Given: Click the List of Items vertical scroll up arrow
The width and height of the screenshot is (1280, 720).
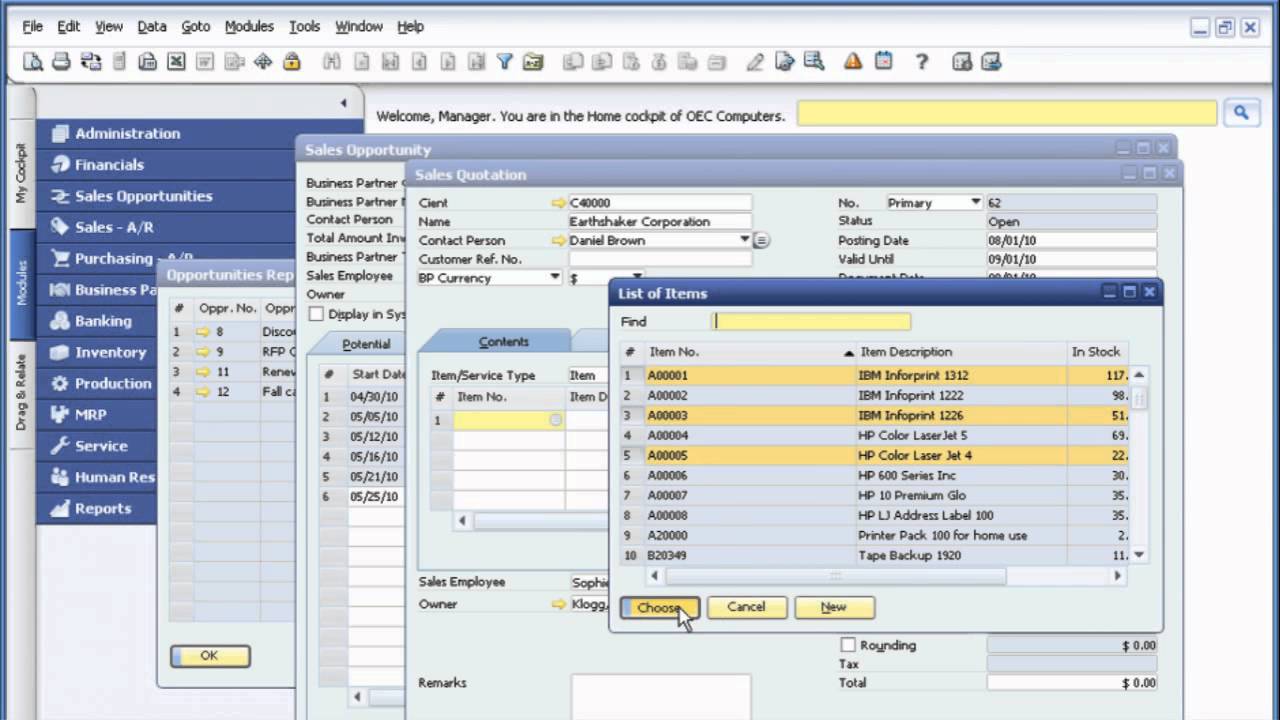Looking at the screenshot, I should (1139, 375).
